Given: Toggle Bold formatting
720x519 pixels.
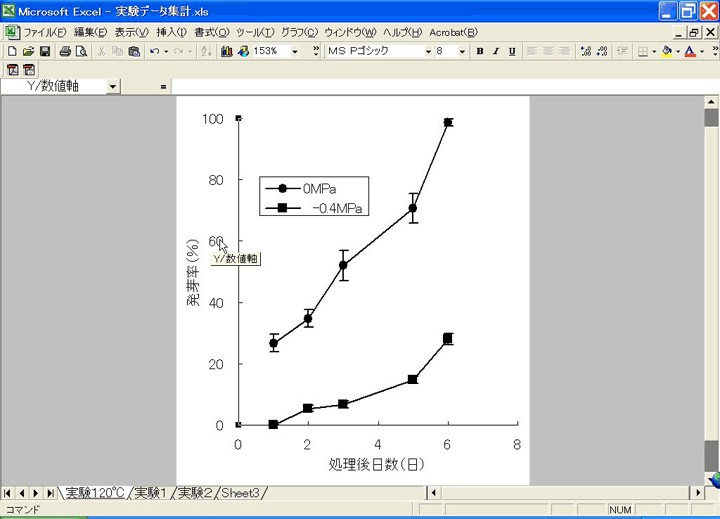Looking at the screenshot, I should pyautogui.click(x=480, y=51).
